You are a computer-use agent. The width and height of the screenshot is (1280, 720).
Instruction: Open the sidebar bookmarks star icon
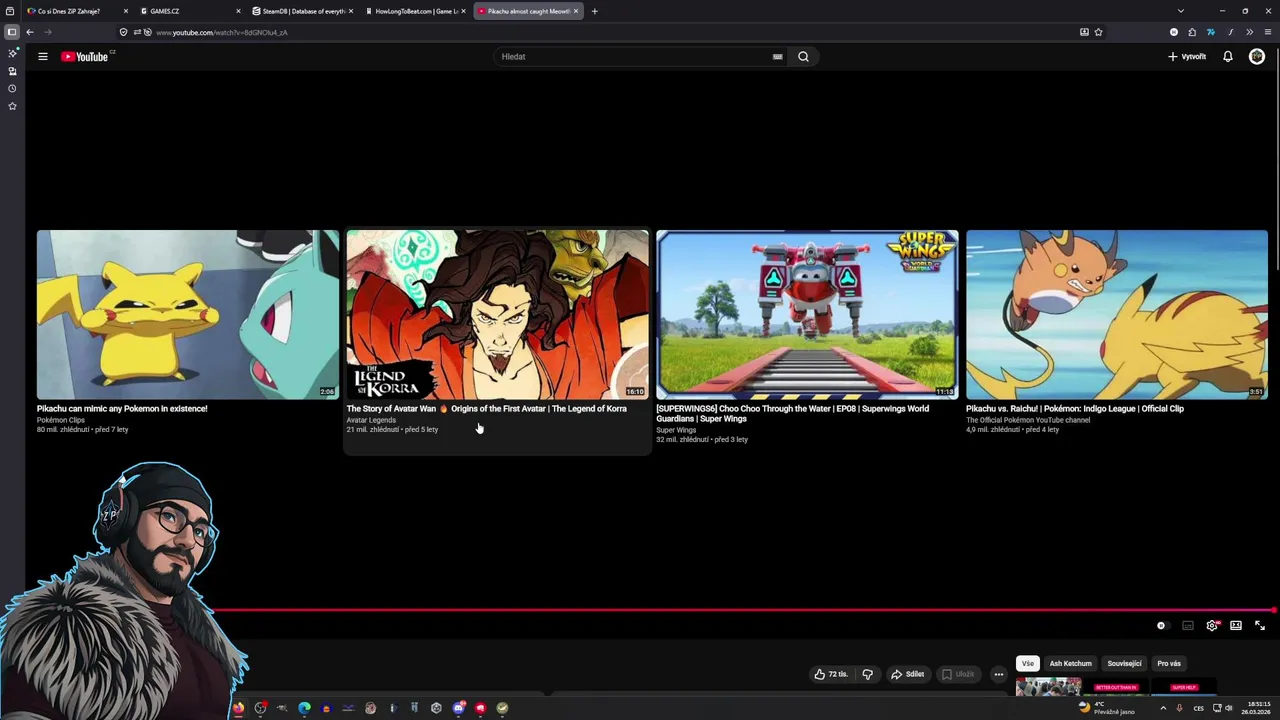coord(12,106)
